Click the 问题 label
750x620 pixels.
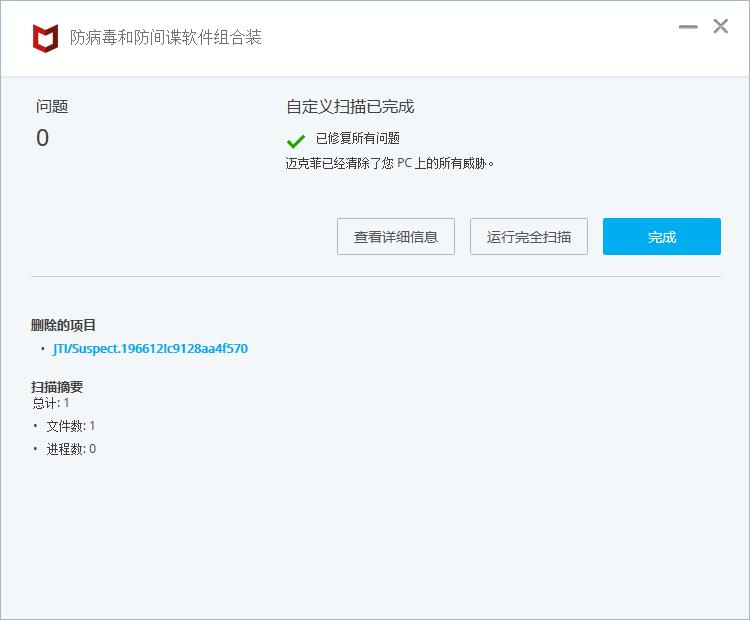(52, 106)
